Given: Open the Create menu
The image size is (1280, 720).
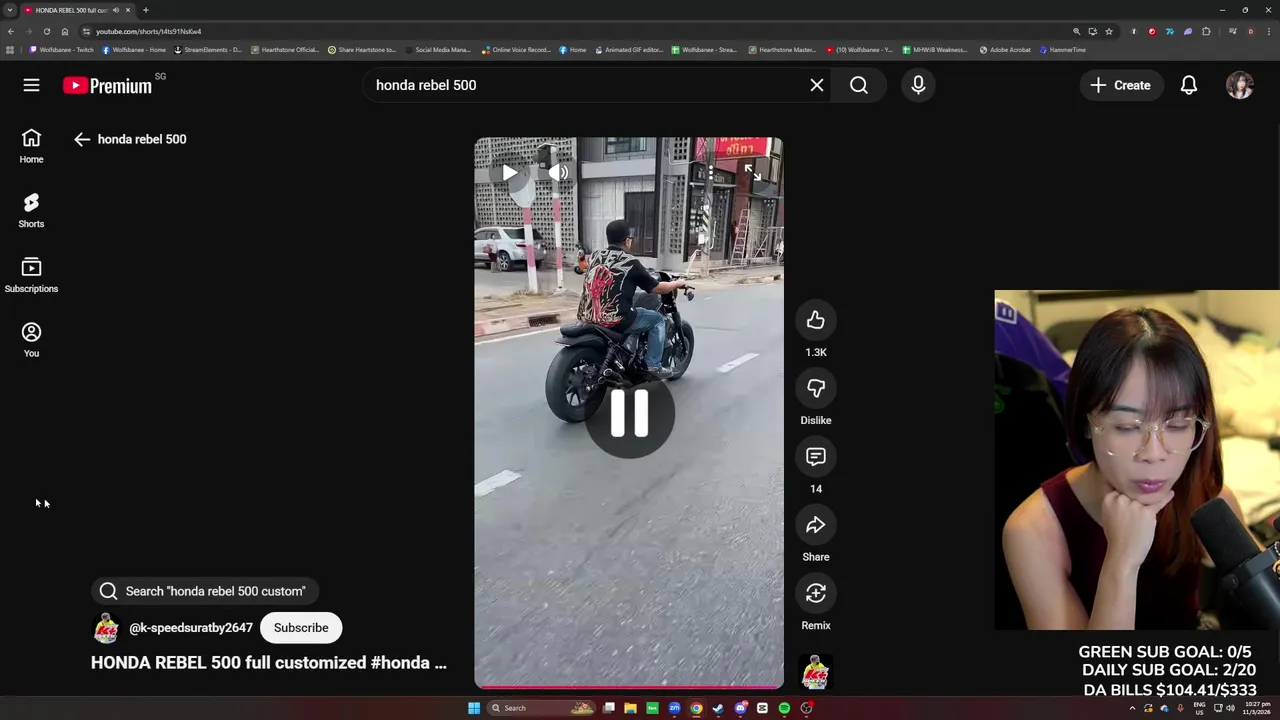Looking at the screenshot, I should tap(1120, 85).
